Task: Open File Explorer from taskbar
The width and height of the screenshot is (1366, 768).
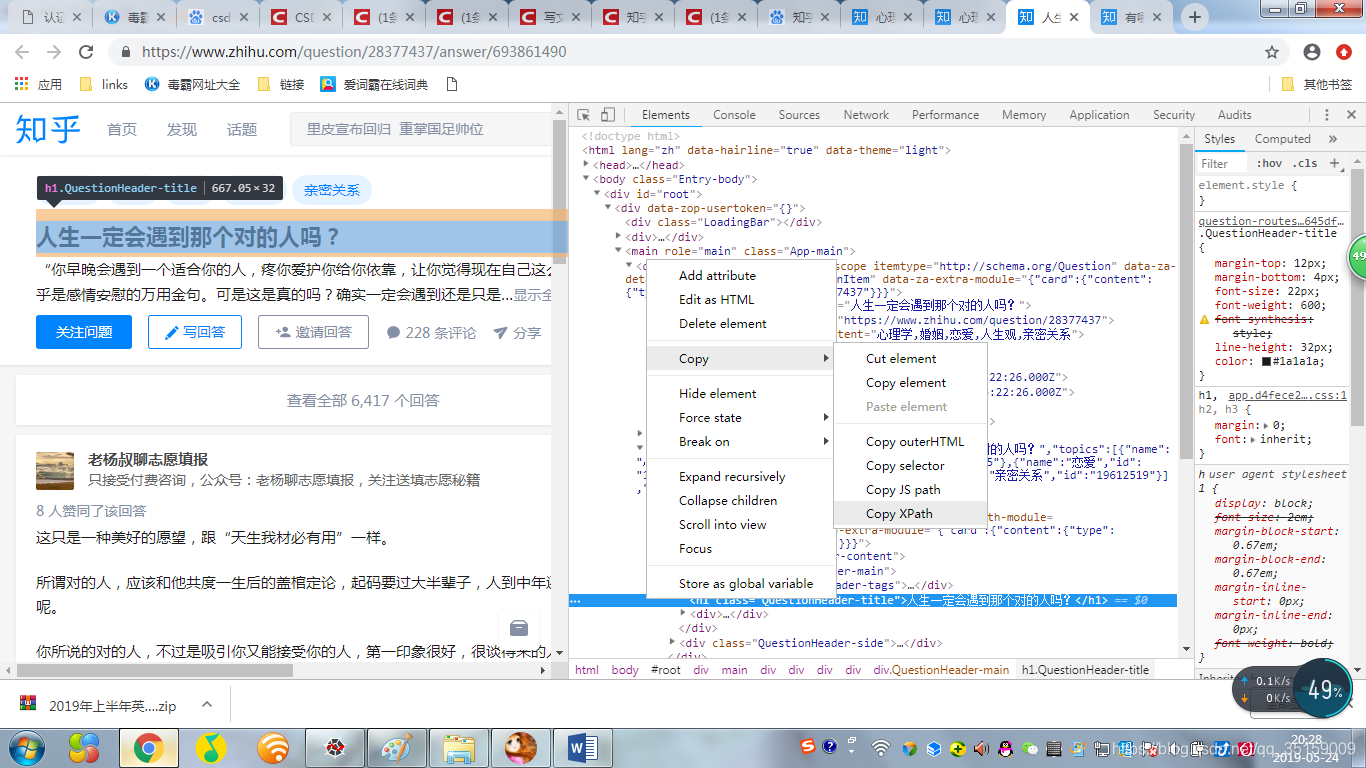Action: coord(459,747)
